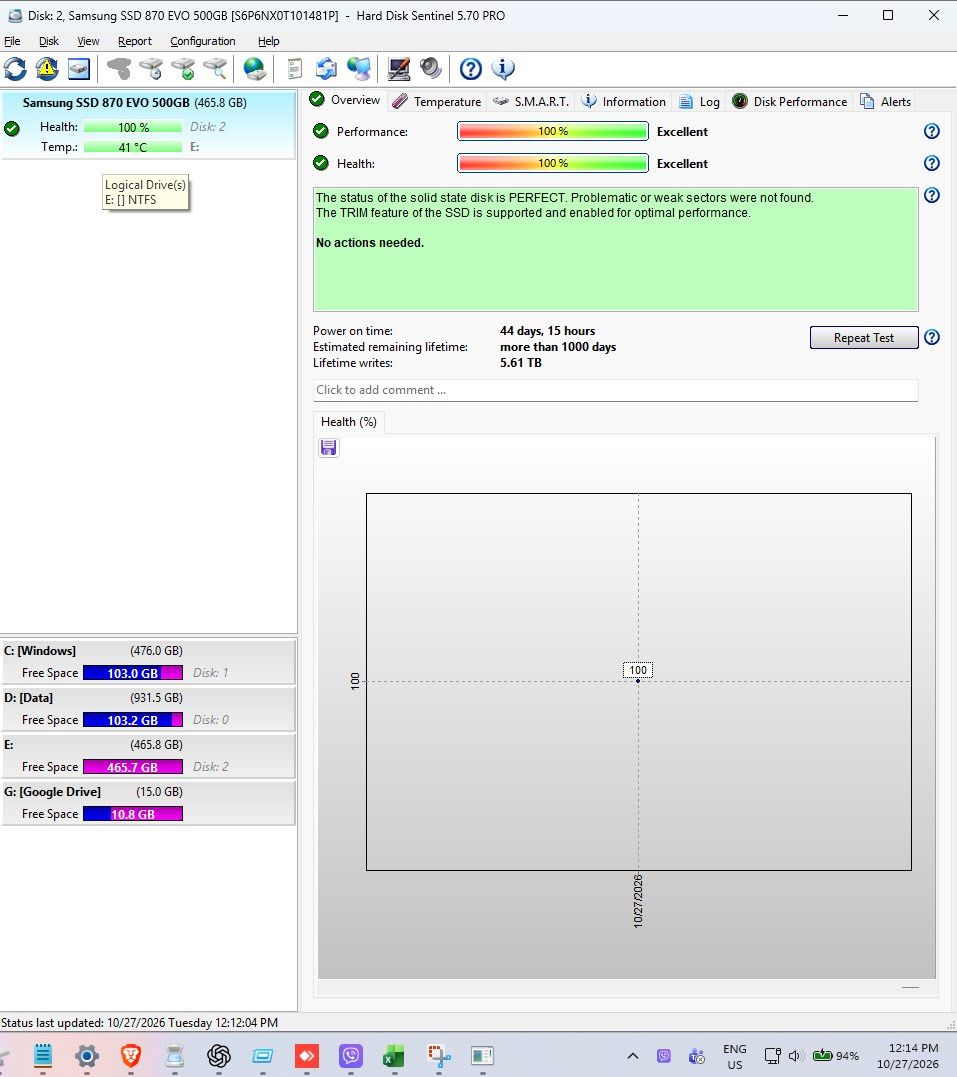Open Brave browser from the taskbar

pos(131,1055)
